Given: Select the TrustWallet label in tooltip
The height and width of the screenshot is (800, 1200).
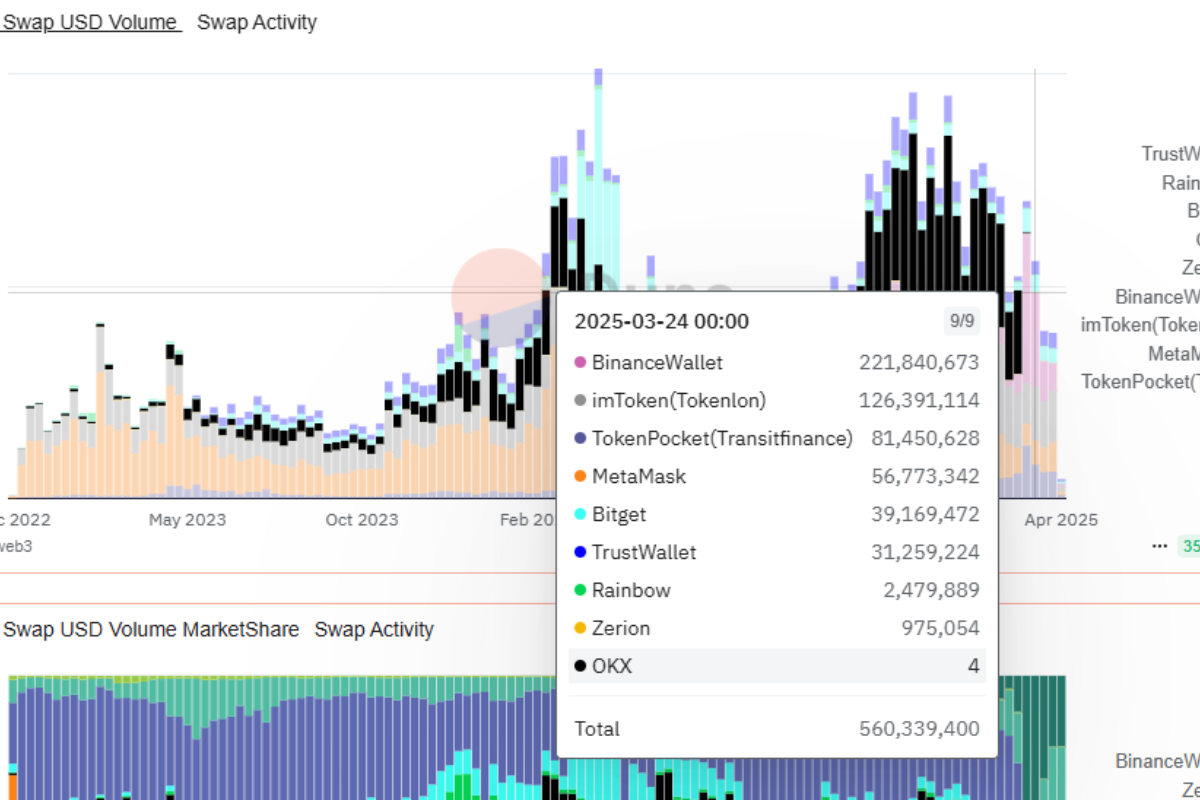Looking at the screenshot, I should 644,553.
